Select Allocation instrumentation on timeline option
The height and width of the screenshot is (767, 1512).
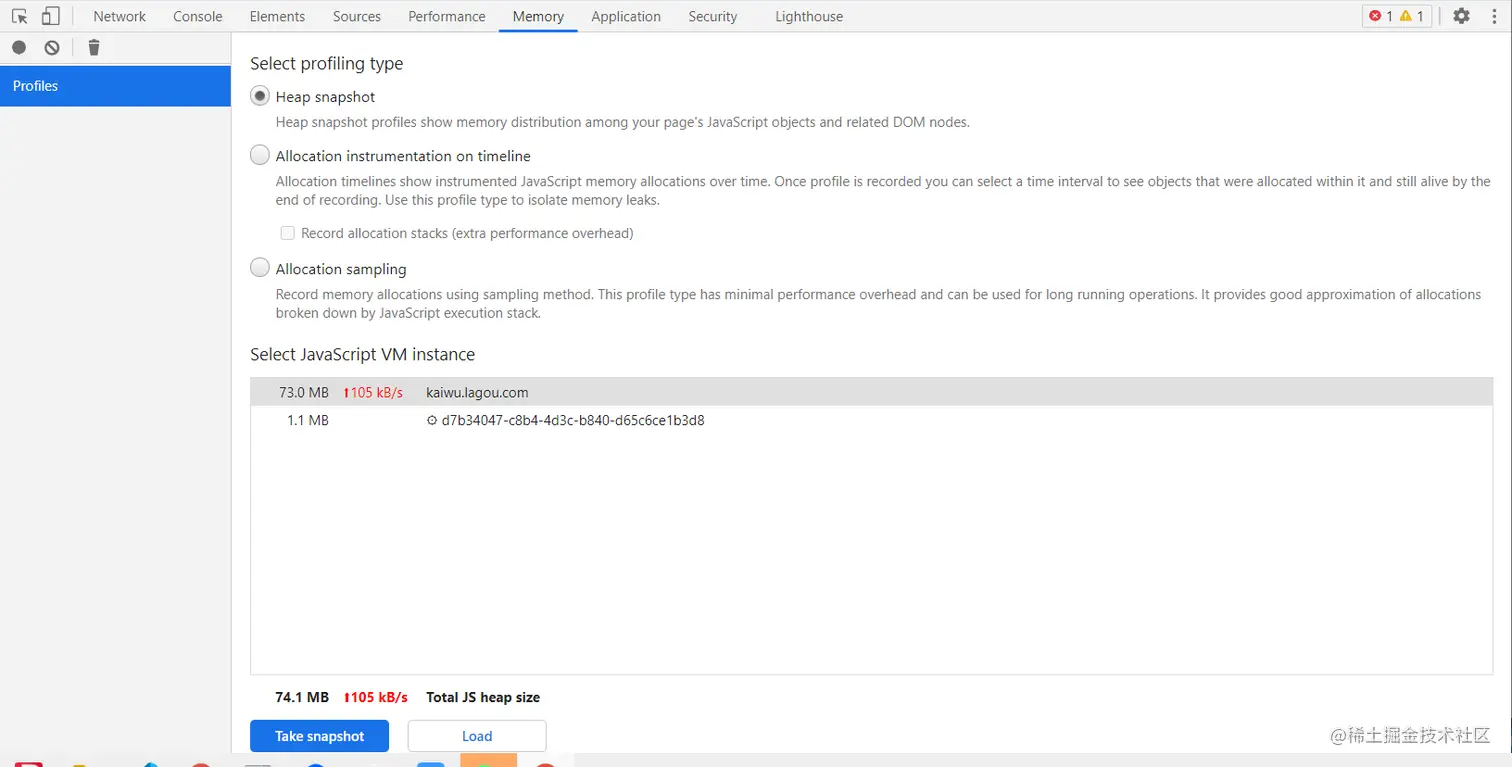click(x=260, y=155)
